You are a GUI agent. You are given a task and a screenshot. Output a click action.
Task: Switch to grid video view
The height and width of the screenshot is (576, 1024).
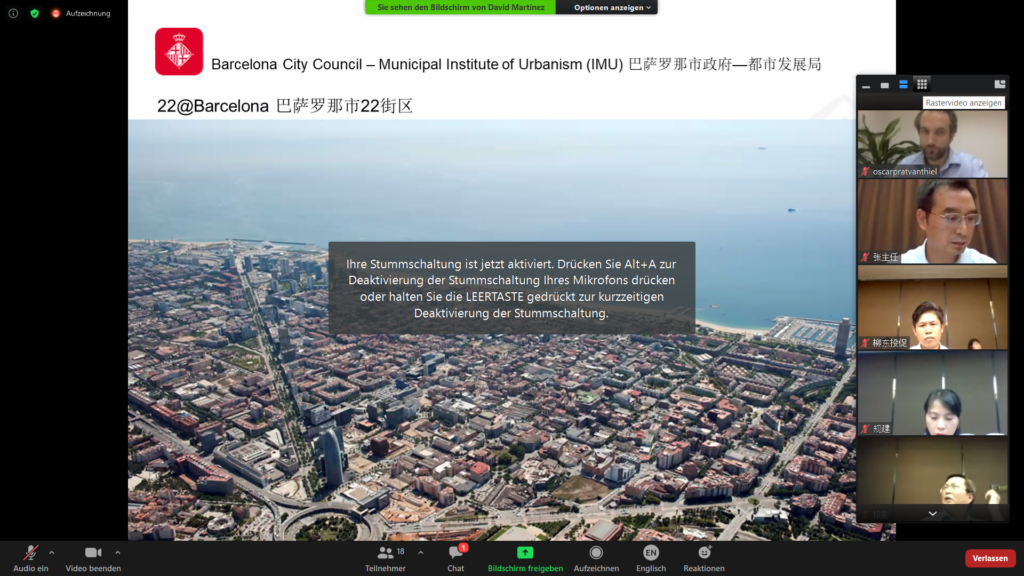click(x=921, y=84)
